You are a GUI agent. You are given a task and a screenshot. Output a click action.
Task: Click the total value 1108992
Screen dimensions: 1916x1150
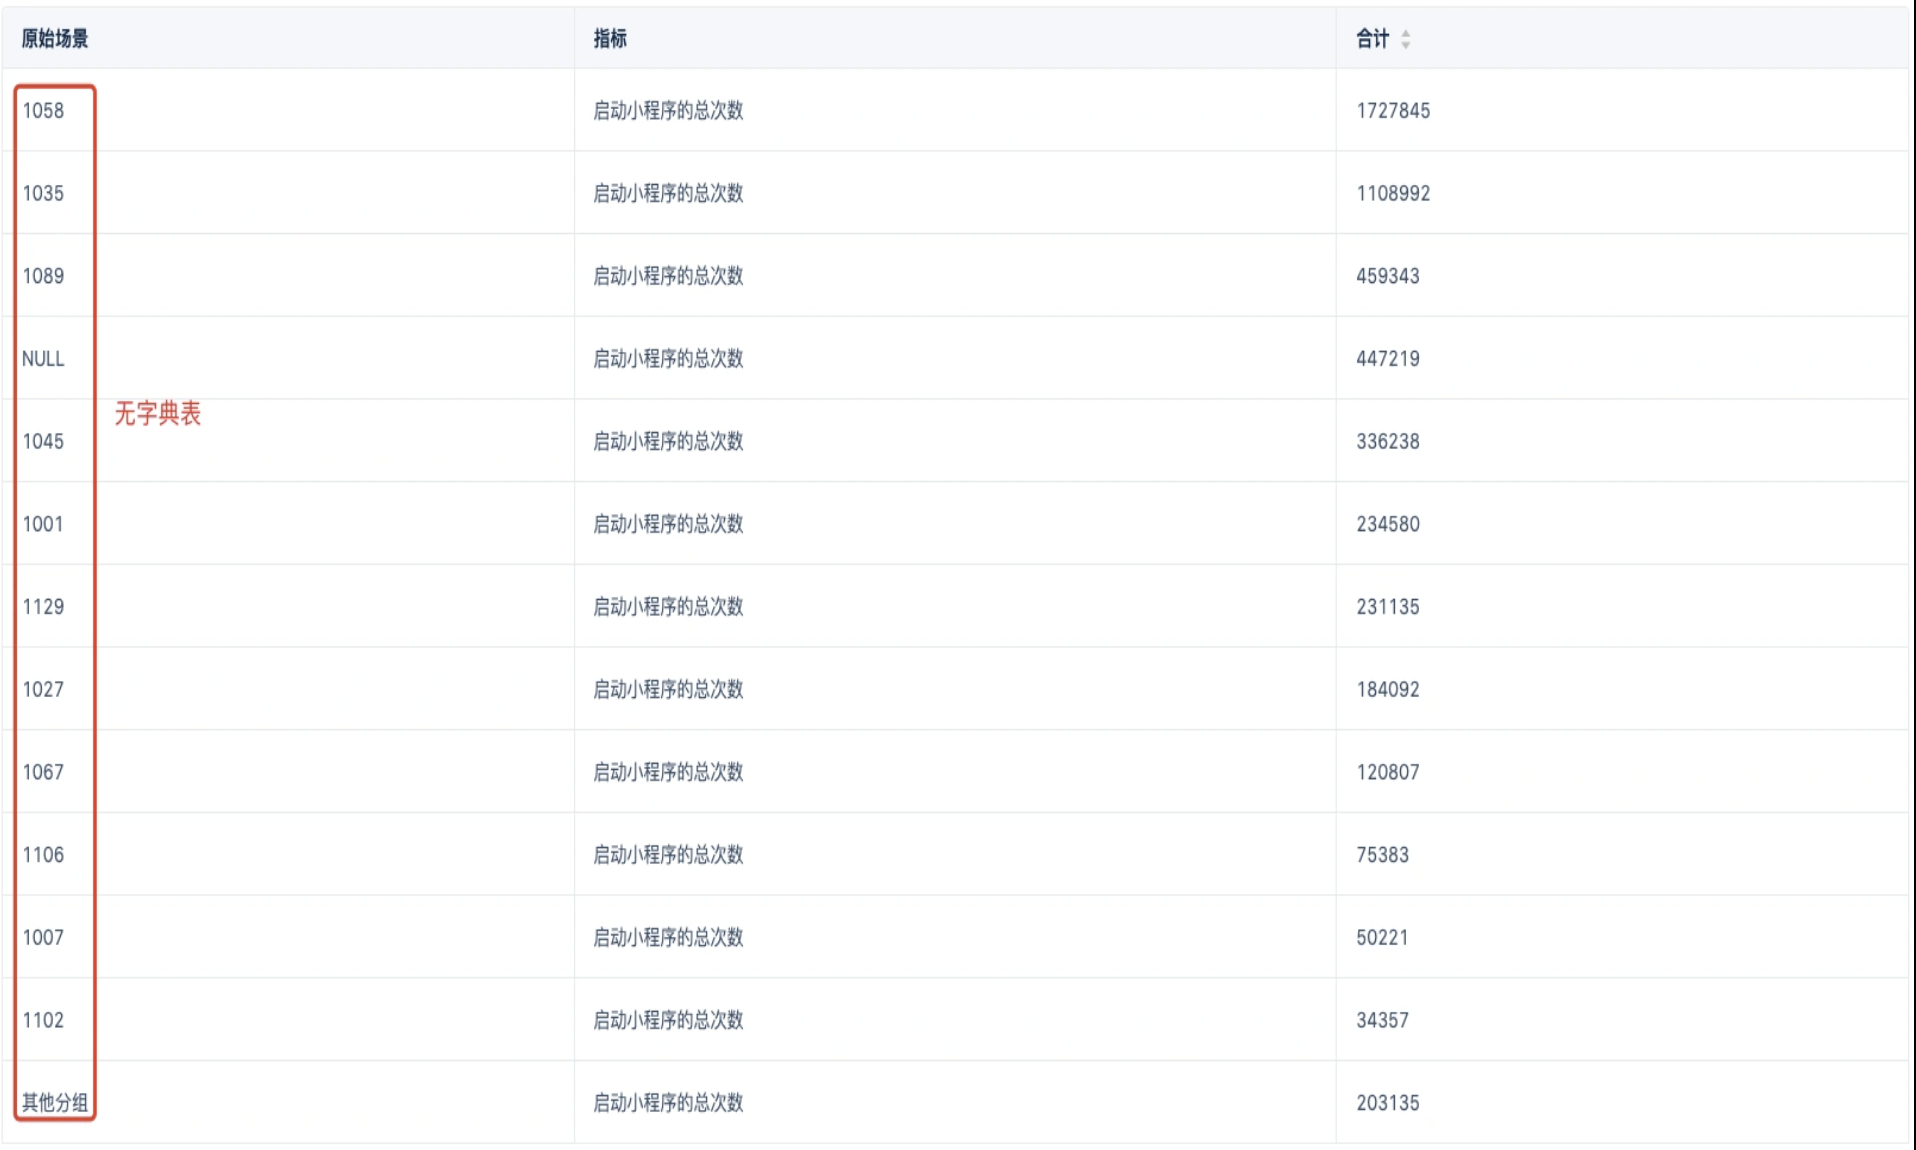click(1393, 193)
